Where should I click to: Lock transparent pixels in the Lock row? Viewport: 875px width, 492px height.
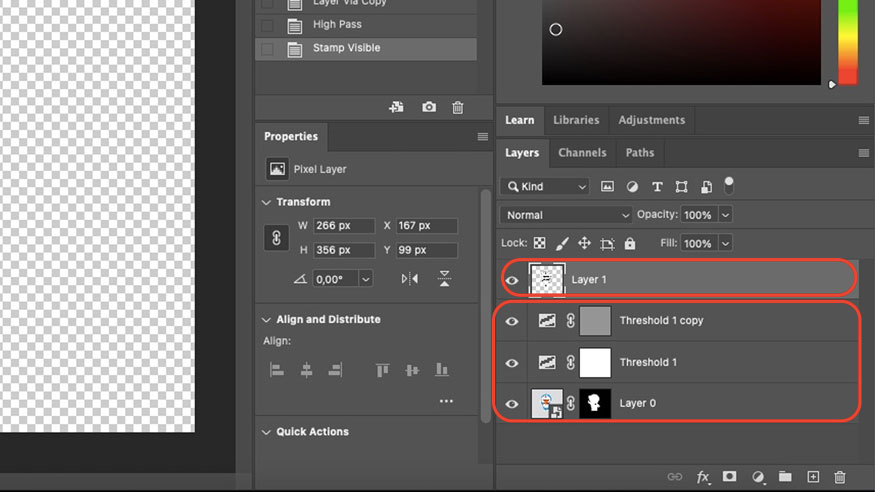point(540,243)
